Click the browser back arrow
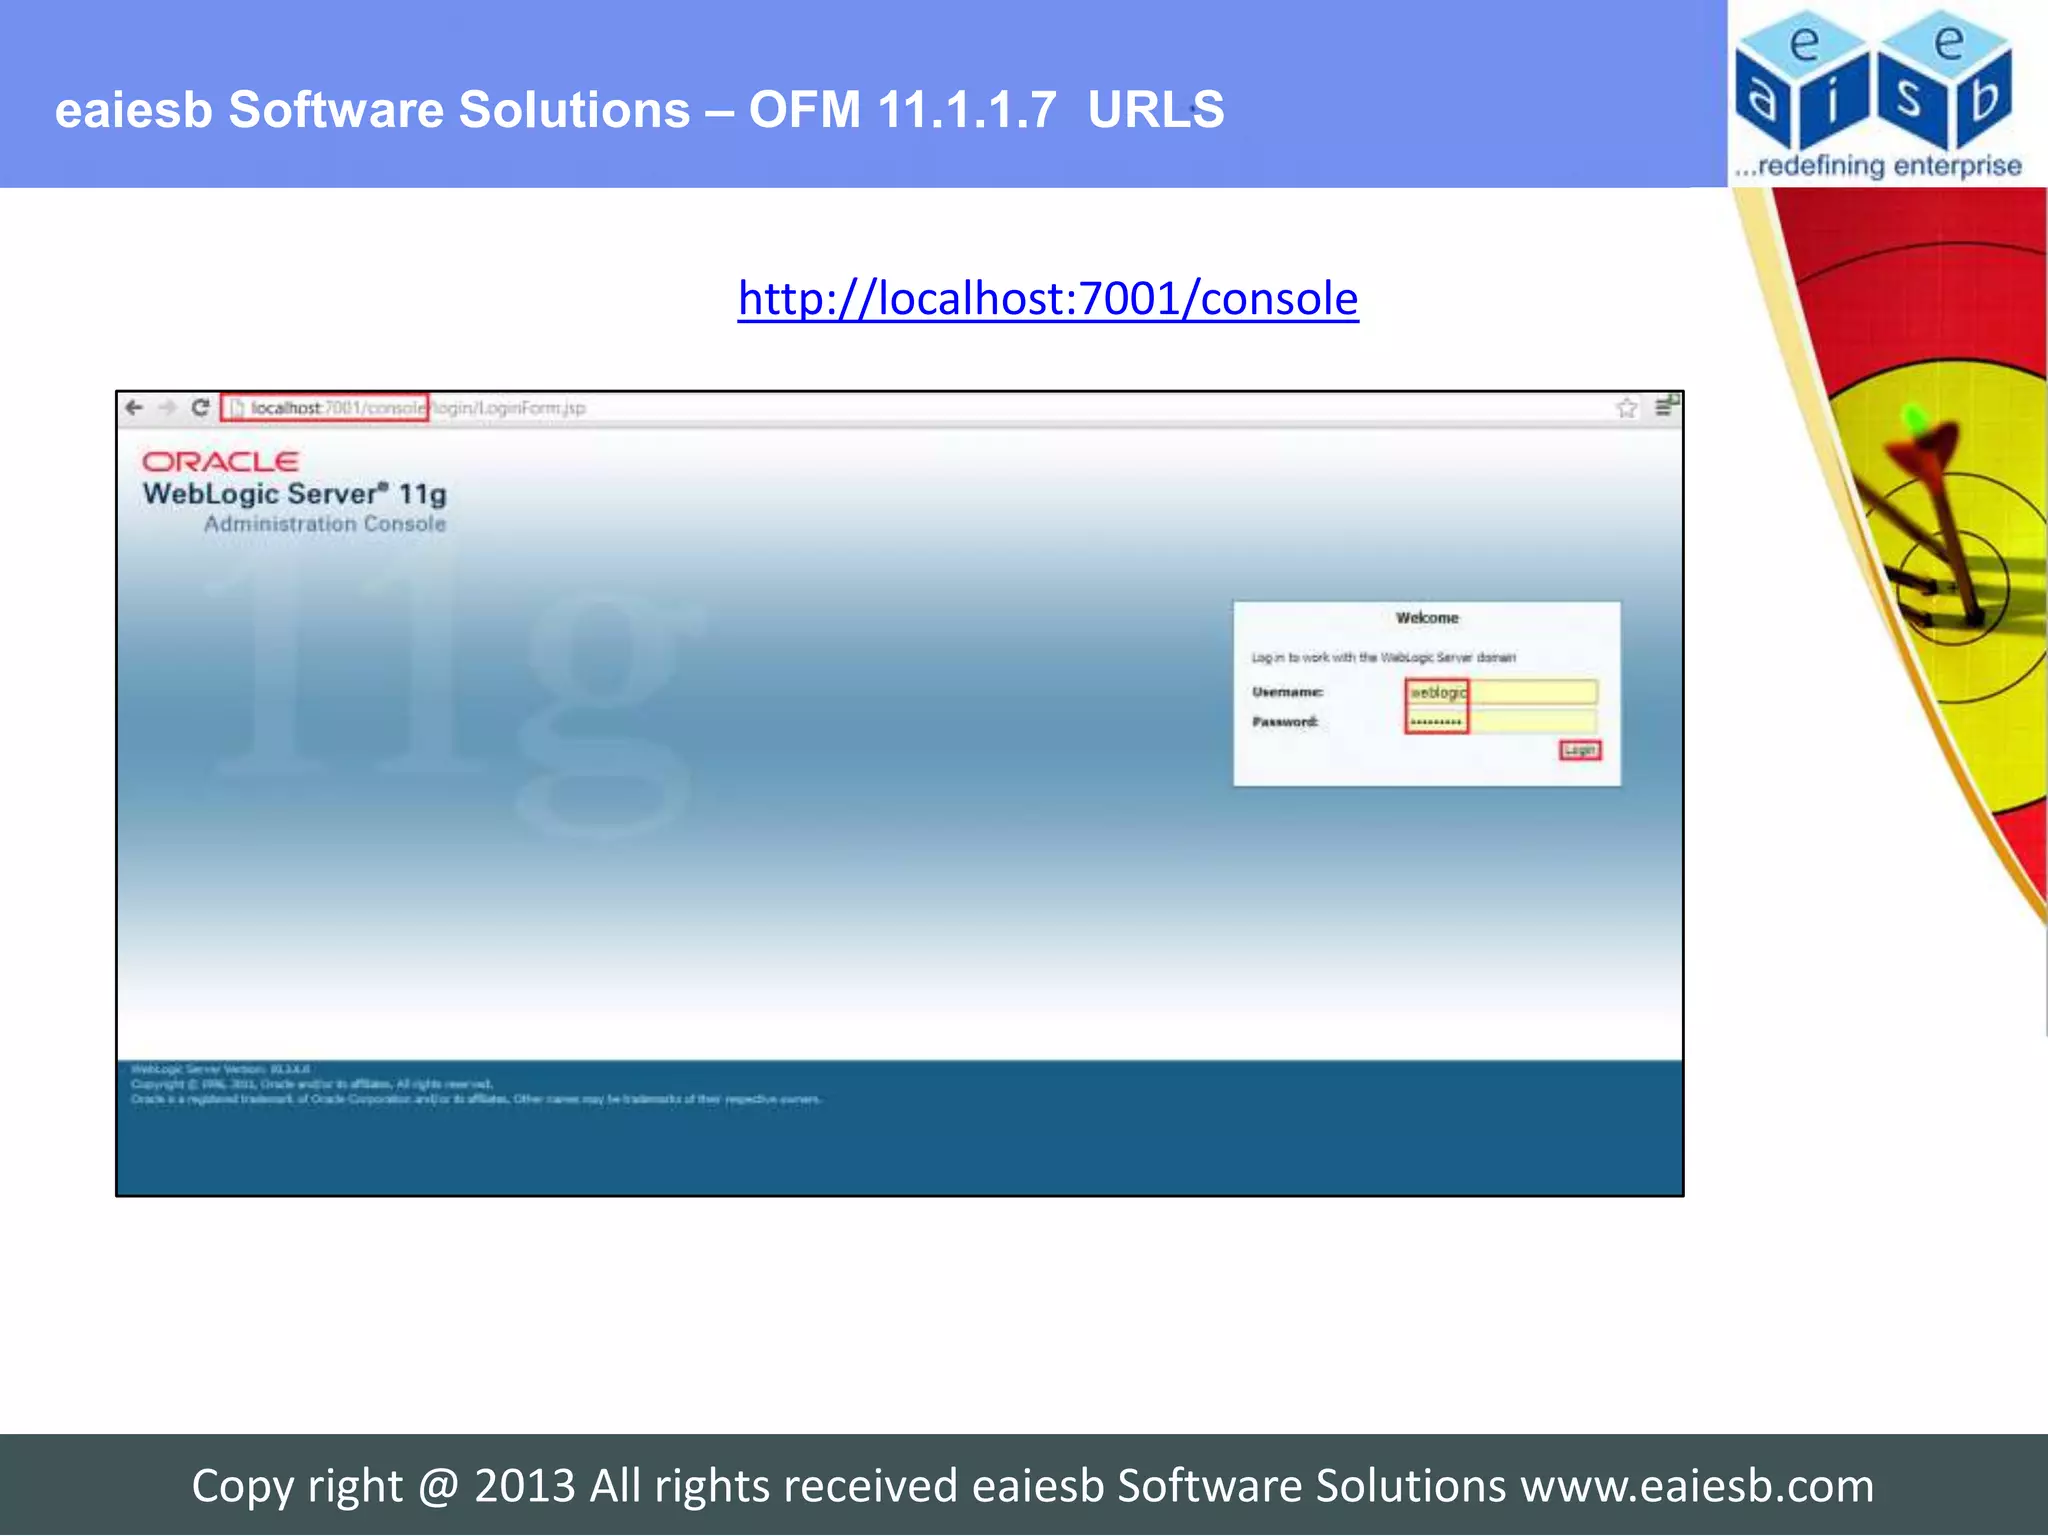The height and width of the screenshot is (1536, 2048). pos(134,407)
